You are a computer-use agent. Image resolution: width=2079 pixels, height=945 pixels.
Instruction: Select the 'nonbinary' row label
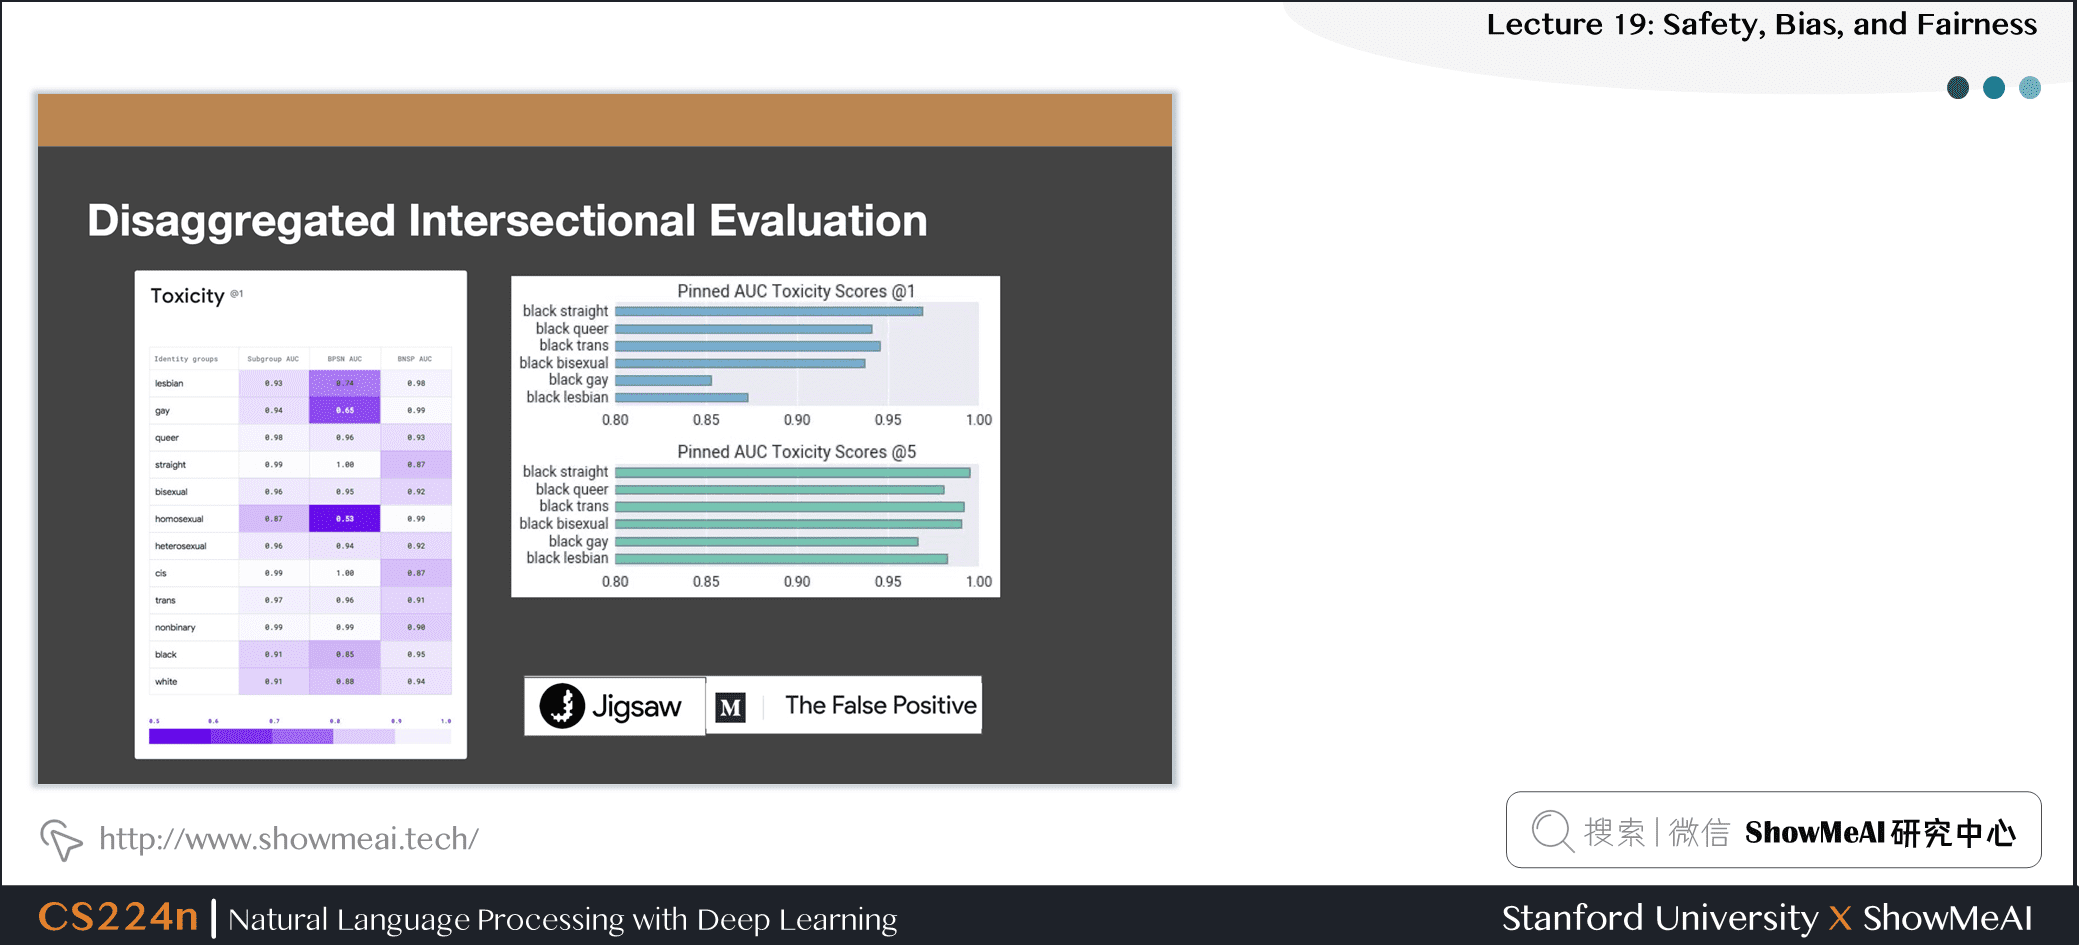175,628
